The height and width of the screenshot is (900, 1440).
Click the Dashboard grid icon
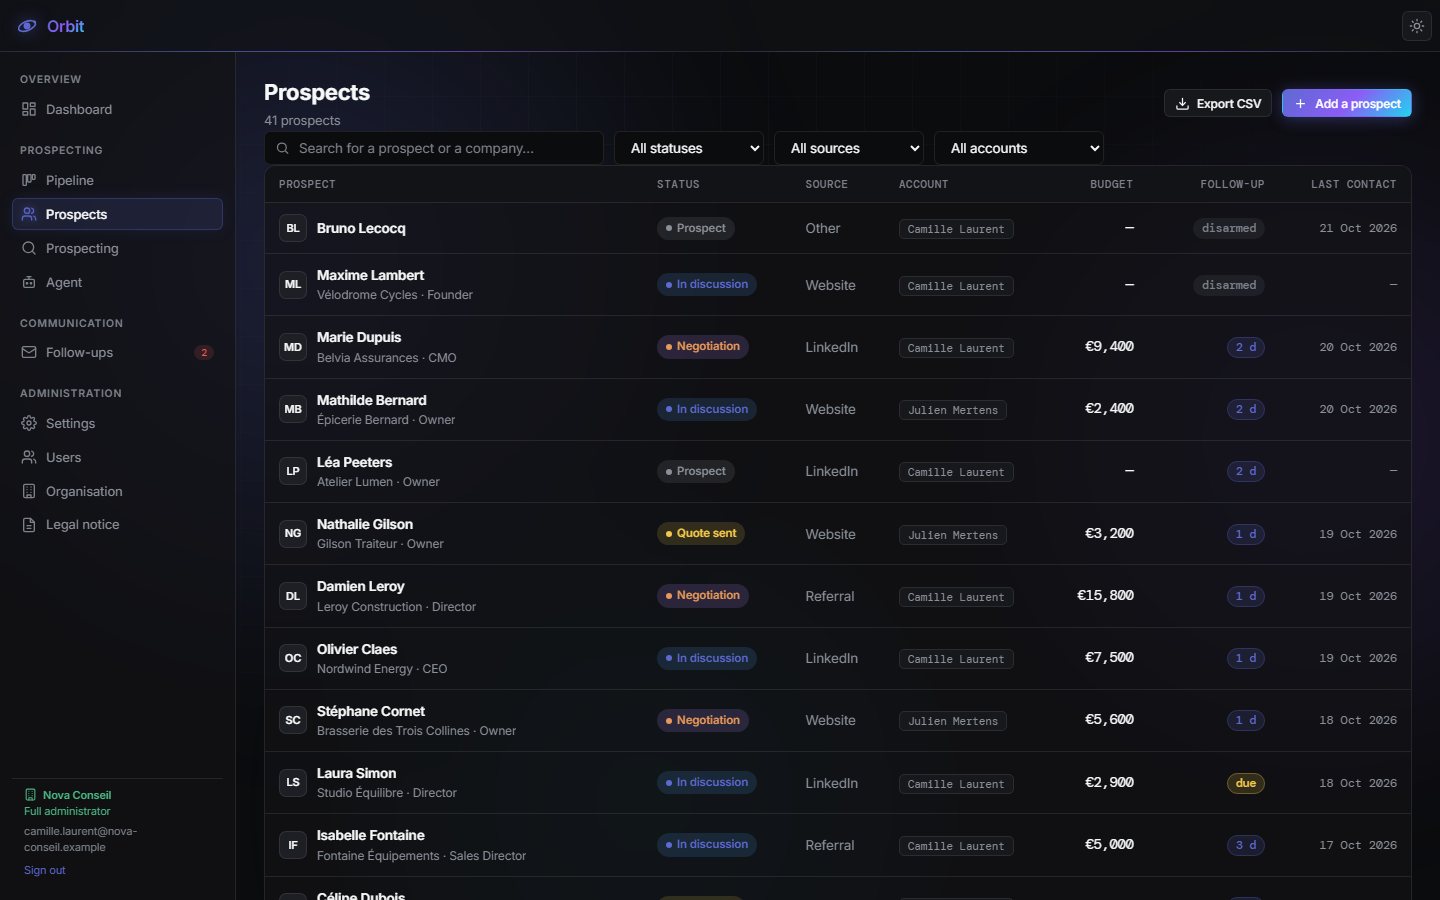point(29,109)
